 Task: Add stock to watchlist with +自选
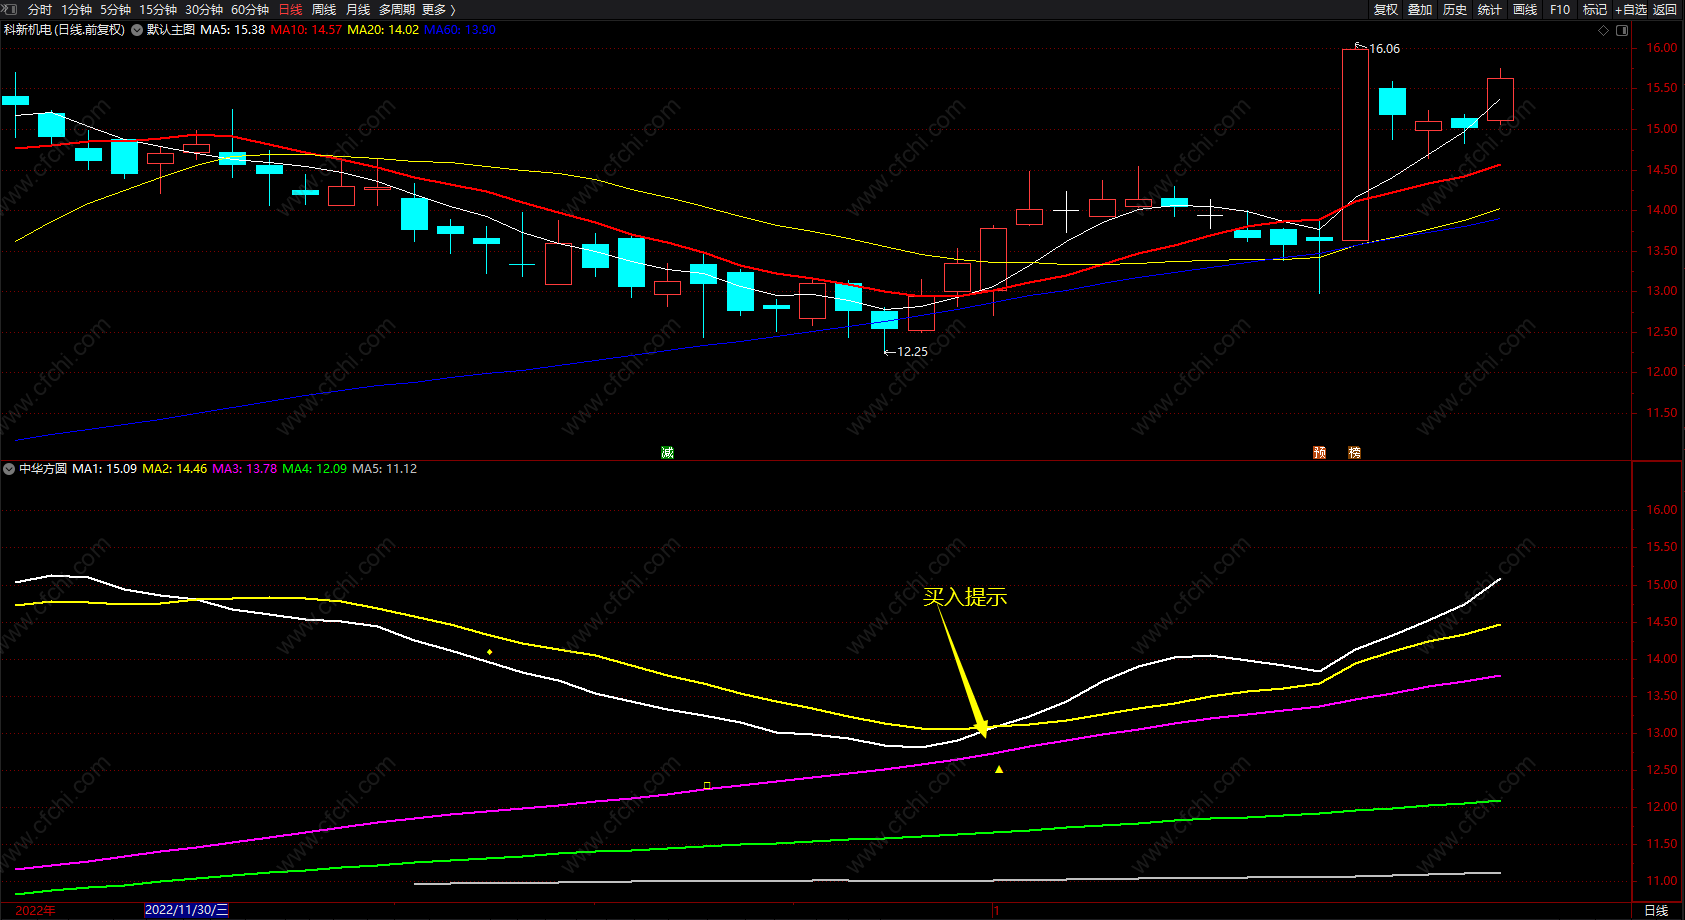[x=1631, y=10]
